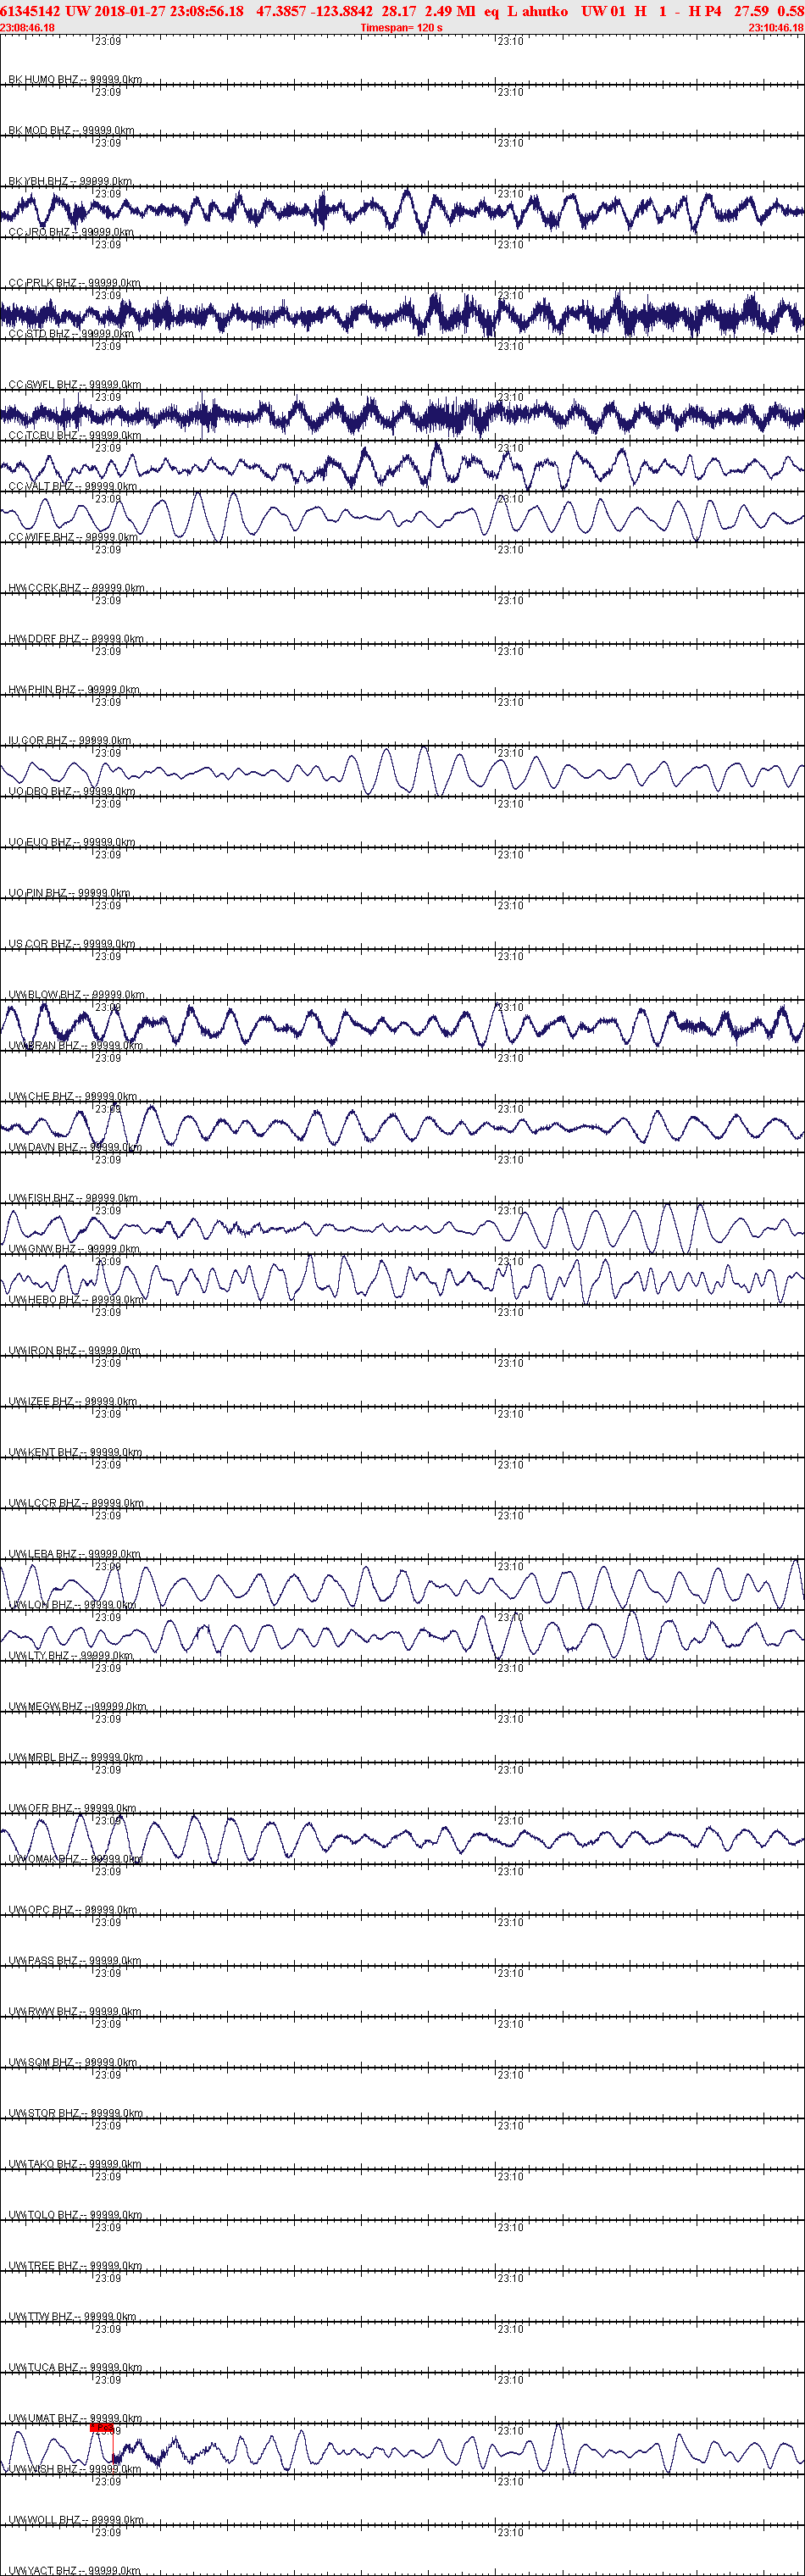The height and width of the screenshot is (2576, 805).
Task: Select the HW.PHIN BHZ station label
Action: point(74,690)
